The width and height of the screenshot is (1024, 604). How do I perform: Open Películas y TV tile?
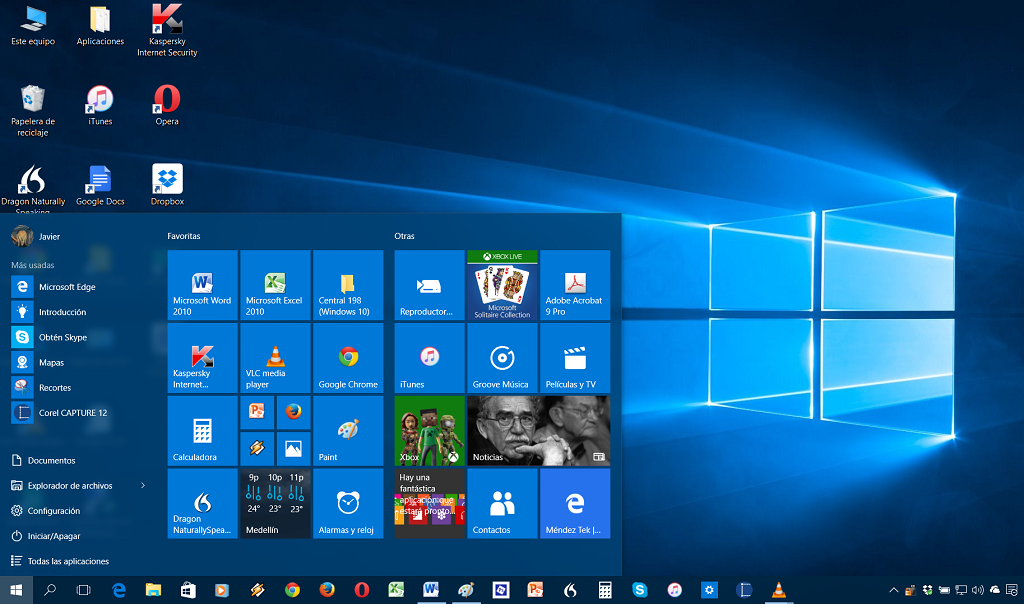point(575,358)
